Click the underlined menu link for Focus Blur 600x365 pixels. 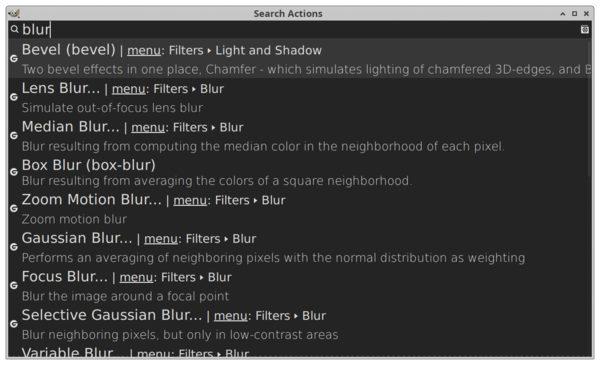pyautogui.click(x=136, y=278)
